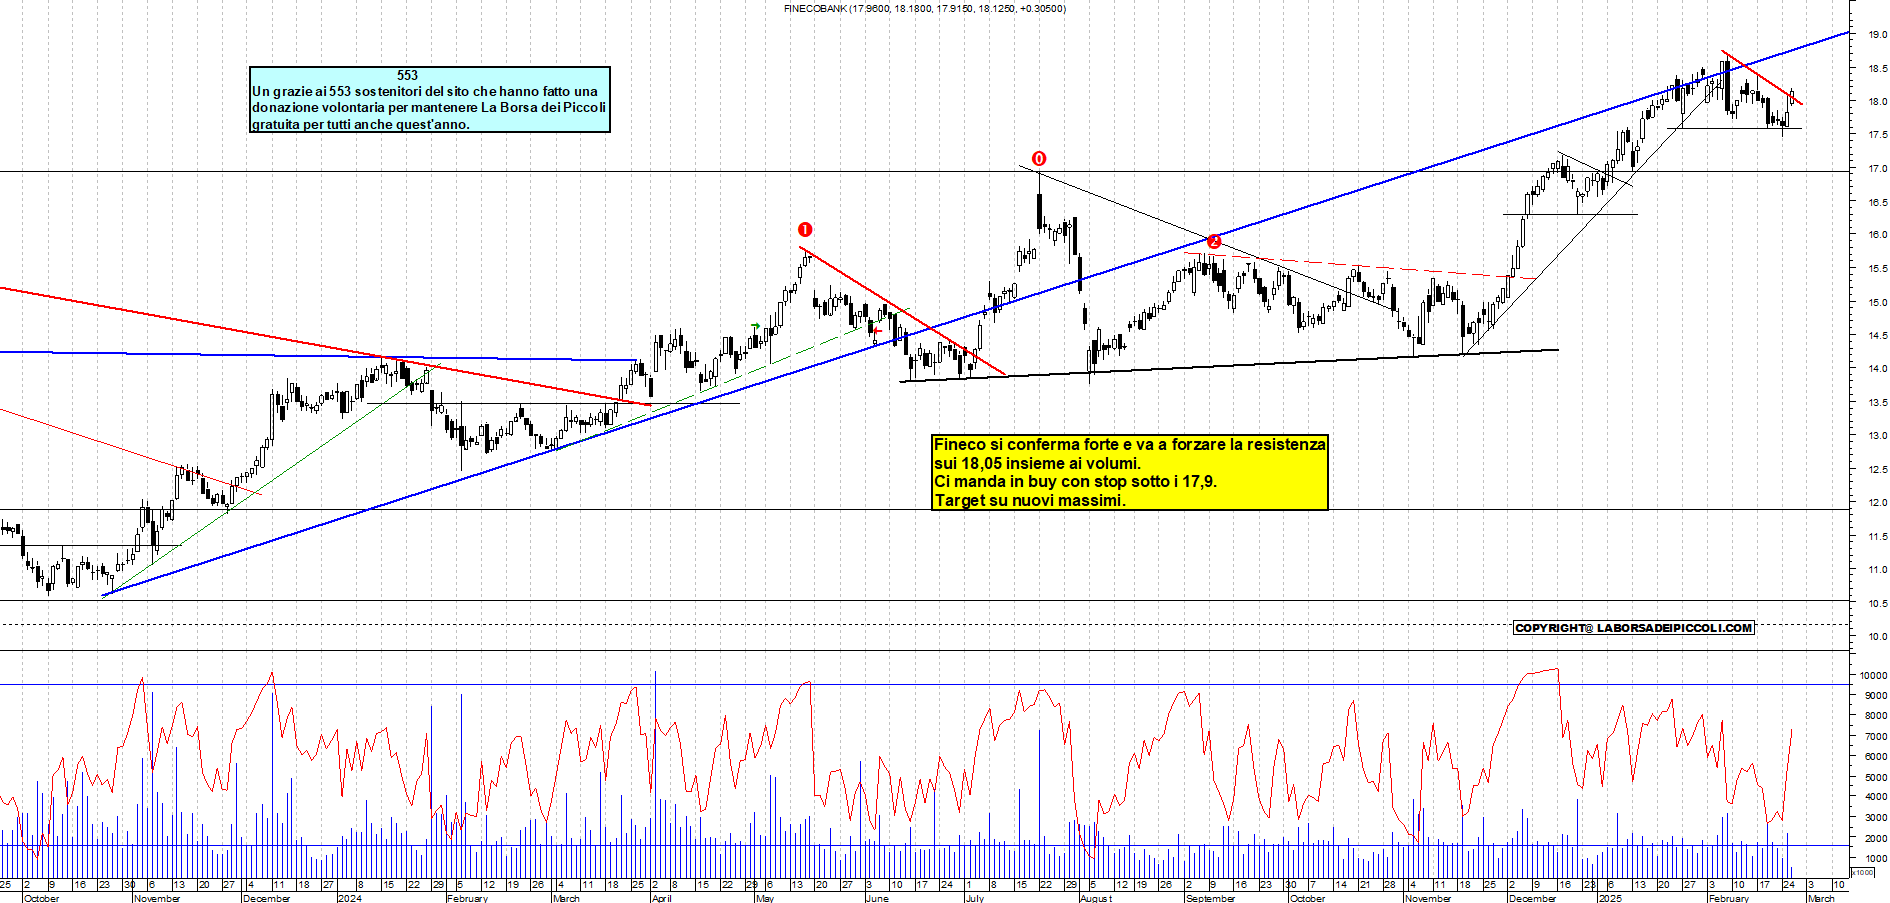
Task: Click the 12.5 price axis label
Action: 1877,470
